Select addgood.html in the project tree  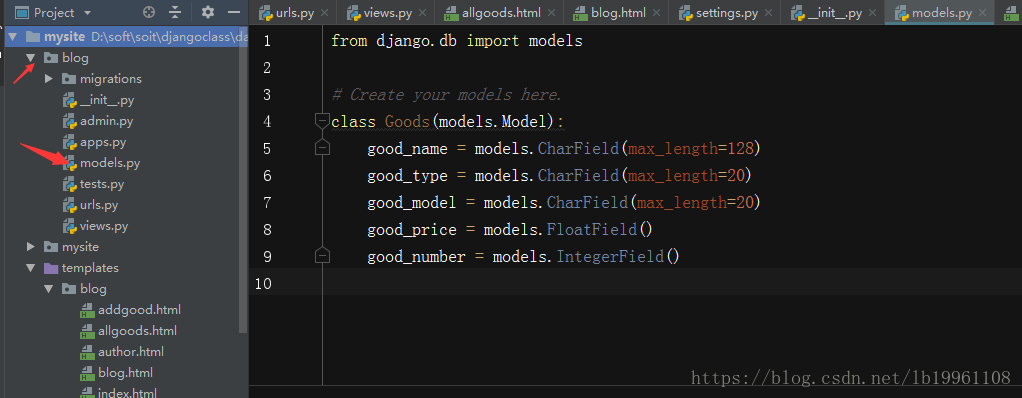[139, 310]
